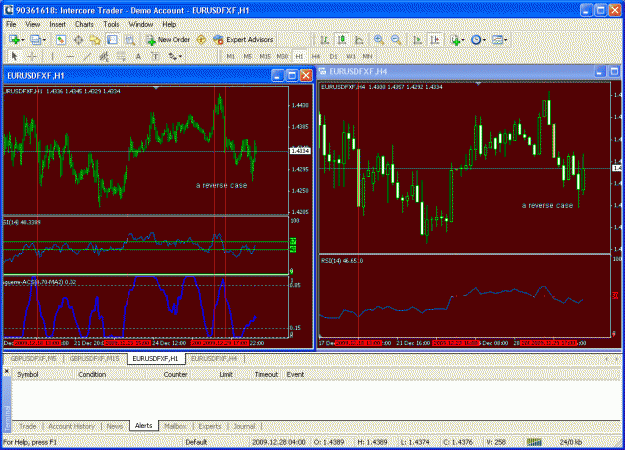Toggle the Terminal window icon
Screen dimensions: 625x450
coord(112,40)
